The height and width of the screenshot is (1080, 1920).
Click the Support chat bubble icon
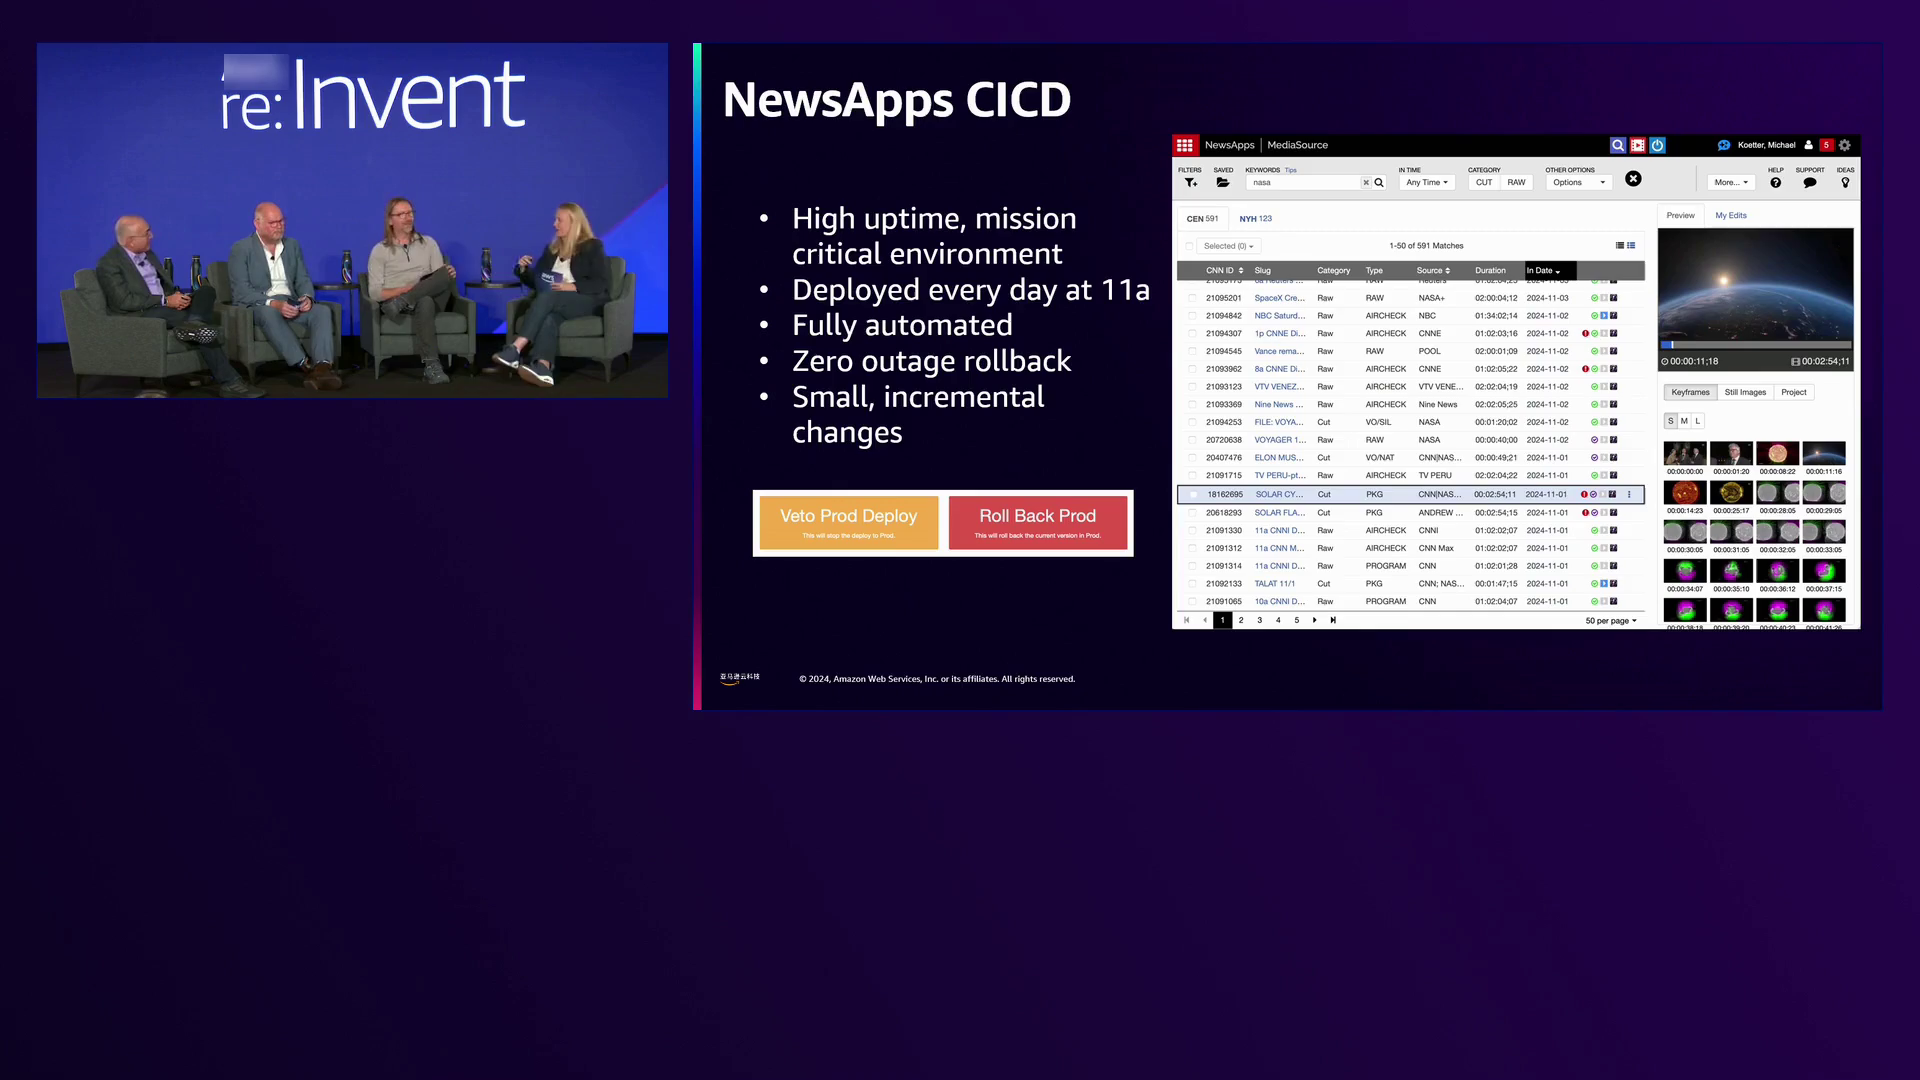click(x=1809, y=182)
